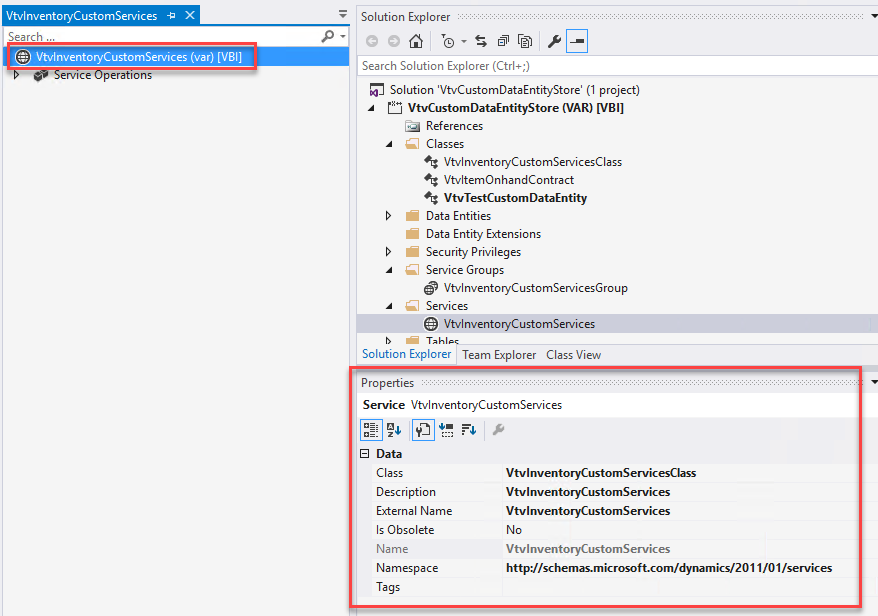This screenshot has width=878, height=616.
Task: Click the Show All Files icon
Action: [525, 41]
